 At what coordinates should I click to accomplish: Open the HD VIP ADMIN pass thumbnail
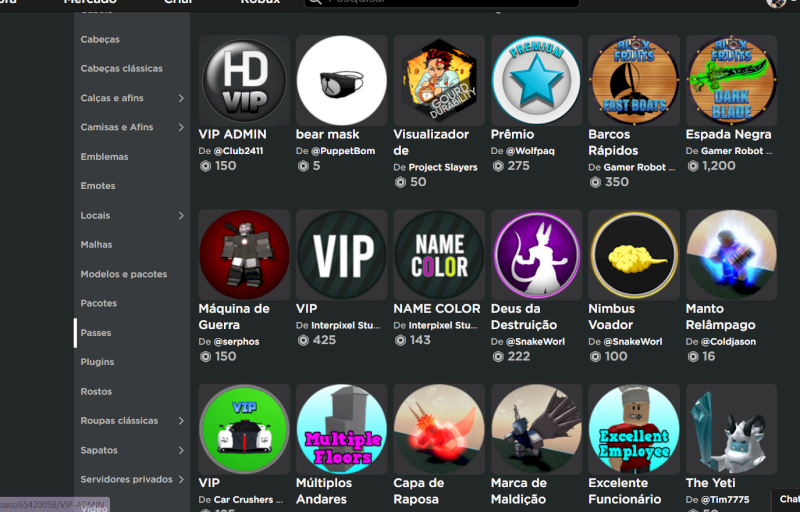244,81
